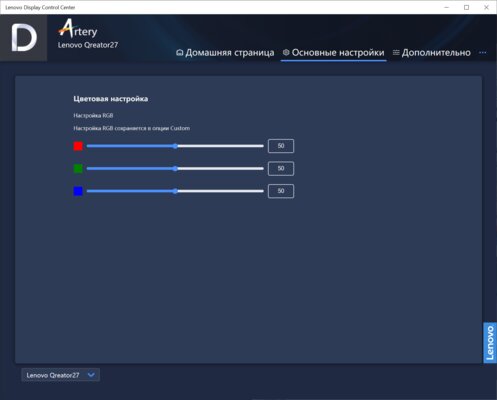Open the three-dots more options menu
This screenshot has width=497, height=400.
pos(482,53)
